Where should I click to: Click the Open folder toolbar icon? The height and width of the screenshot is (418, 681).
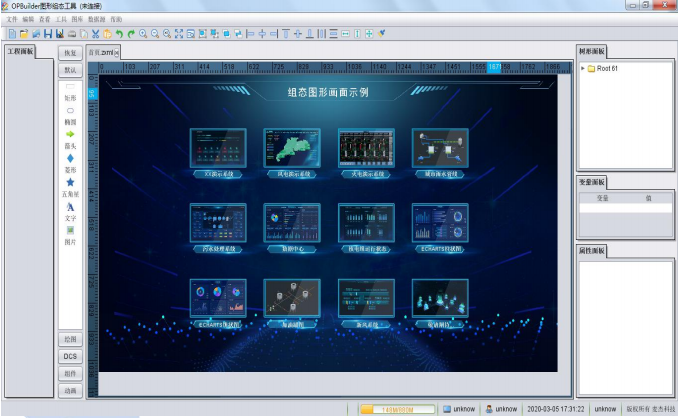coord(24,34)
